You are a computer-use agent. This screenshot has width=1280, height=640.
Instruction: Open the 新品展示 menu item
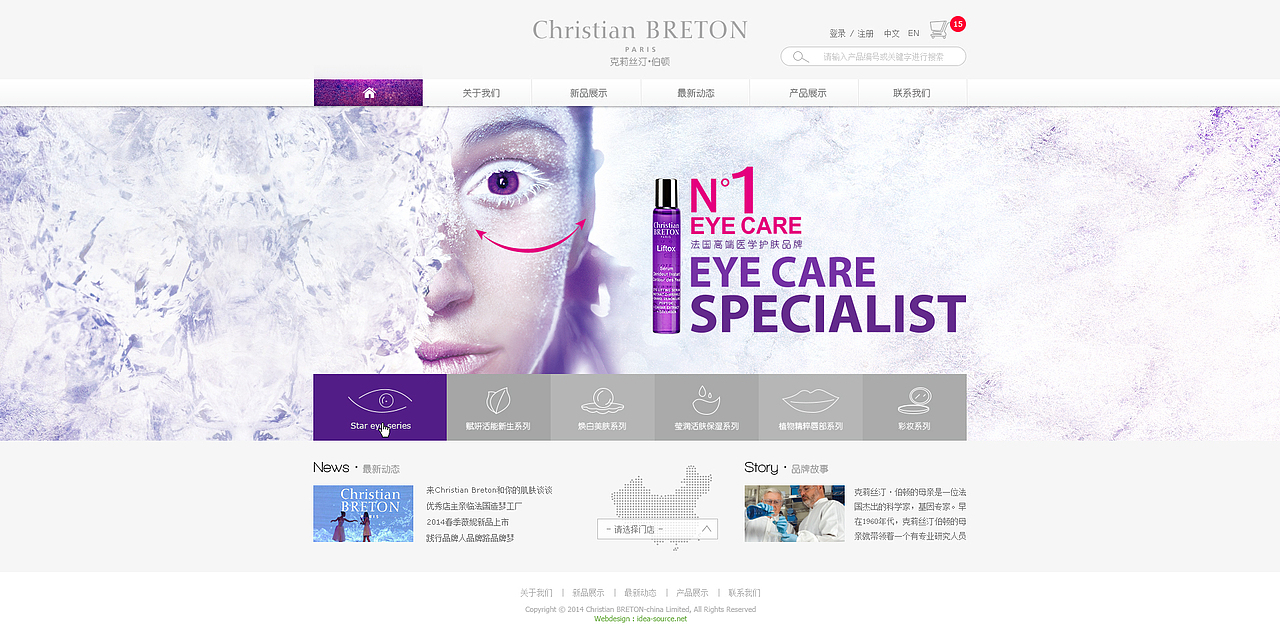(588, 93)
